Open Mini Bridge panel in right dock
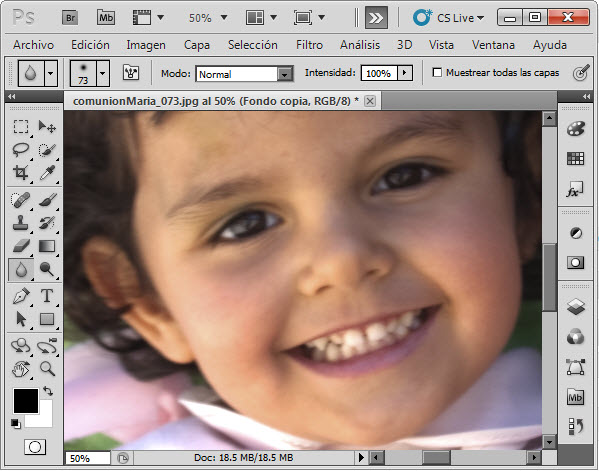599x471 pixels. tap(575, 397)
